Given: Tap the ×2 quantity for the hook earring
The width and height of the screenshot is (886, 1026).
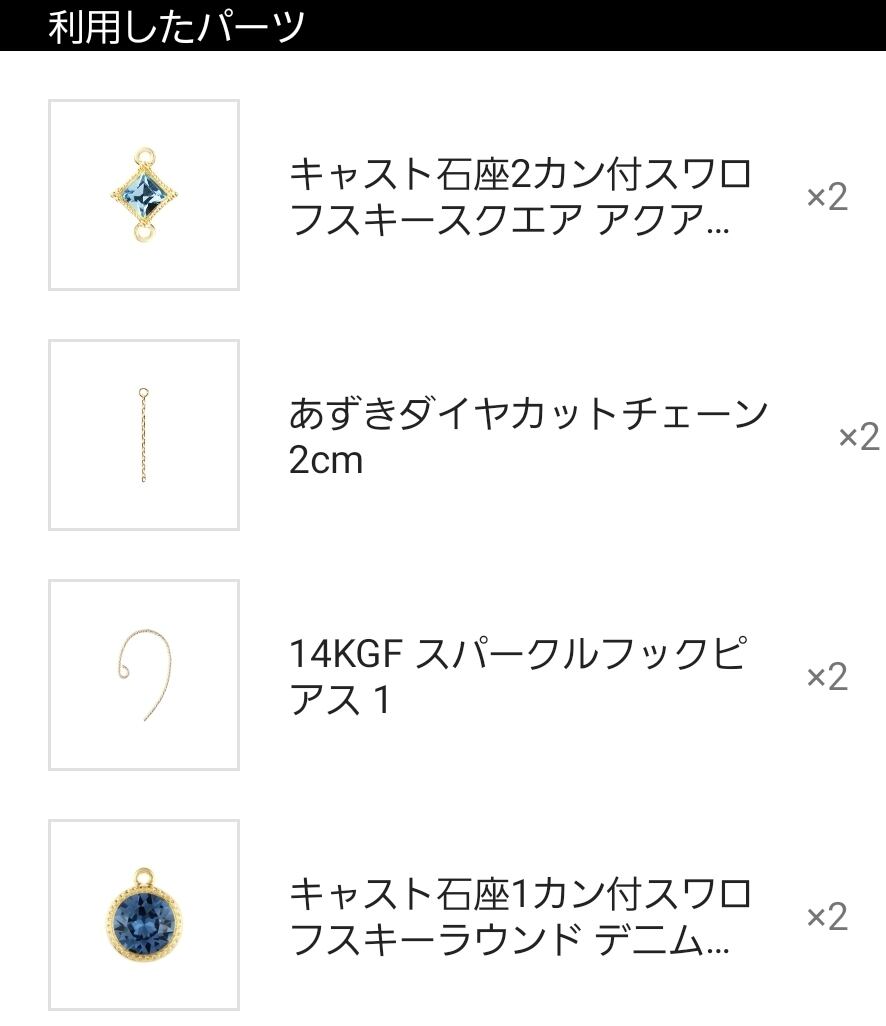Looking at the screenshot, I should (x=827, y=677).
